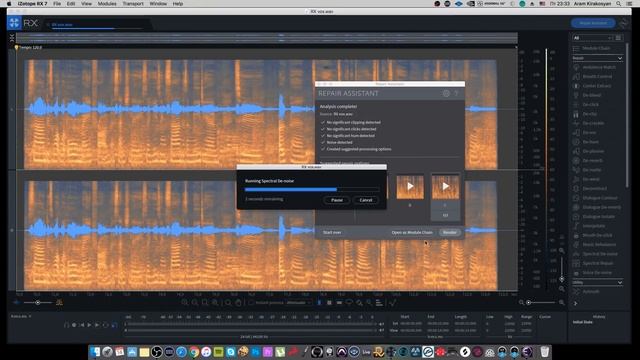Collapse the Utility module category
Viewport: 640px width, 360px height.
click(x=620, y=282)
